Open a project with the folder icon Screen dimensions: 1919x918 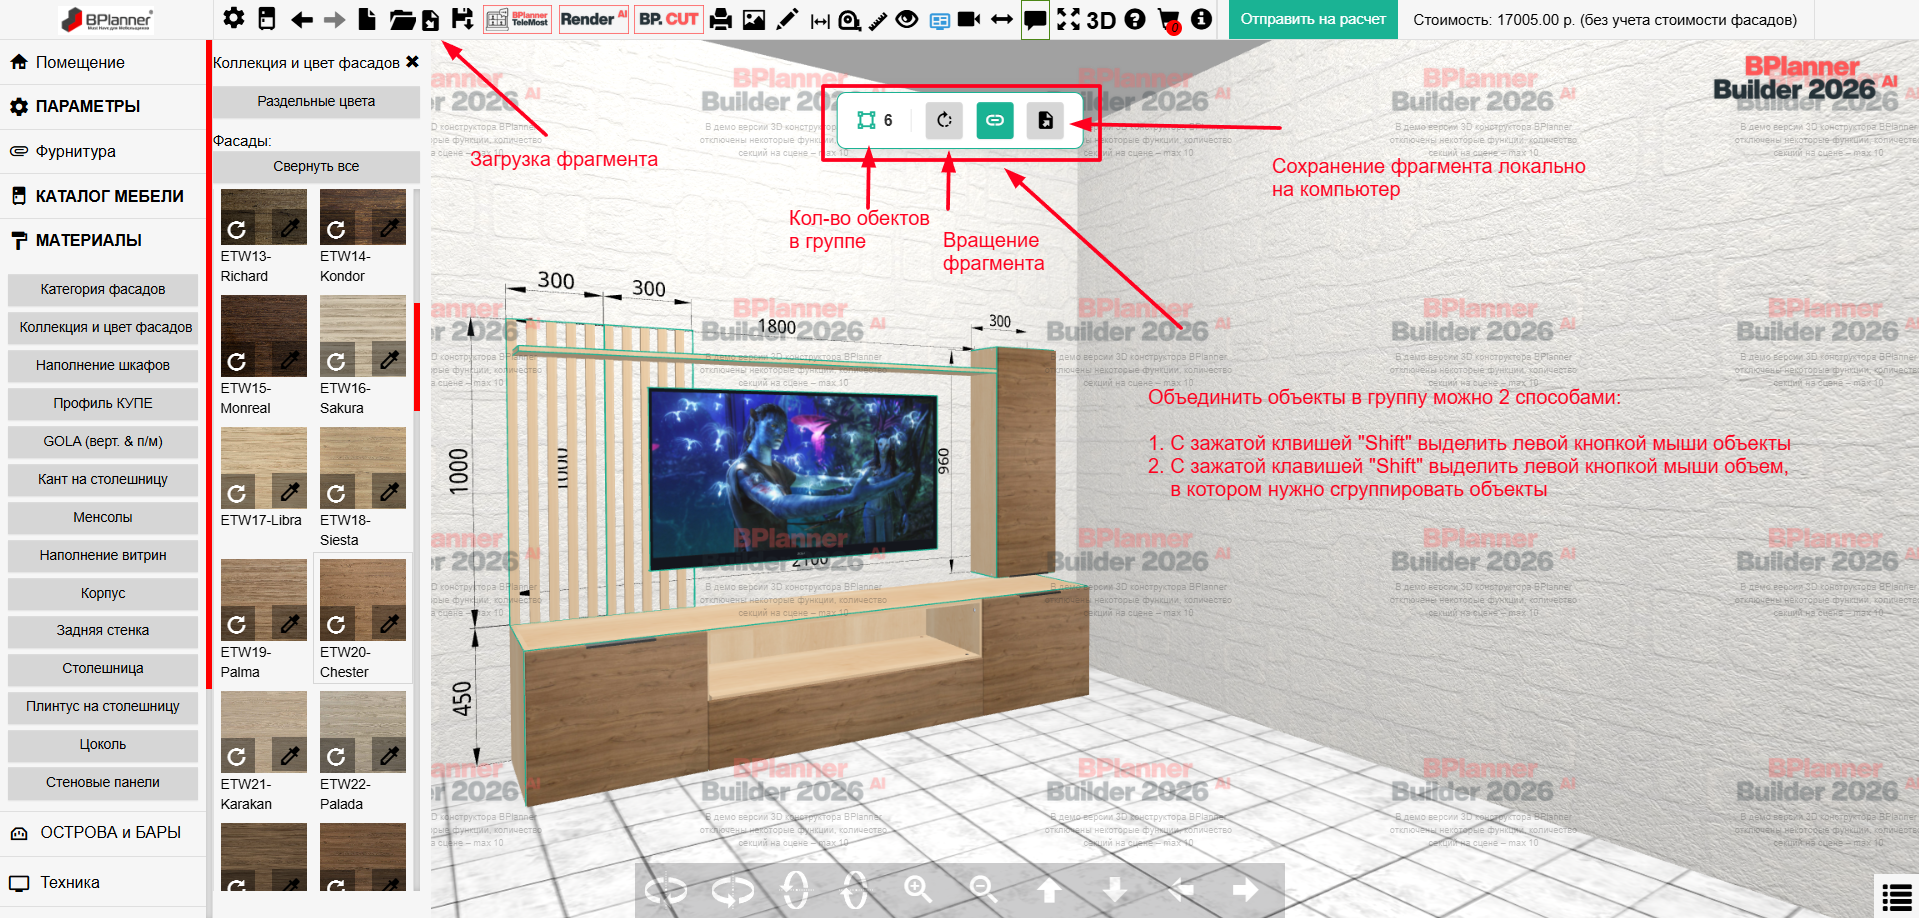[401, 19]
